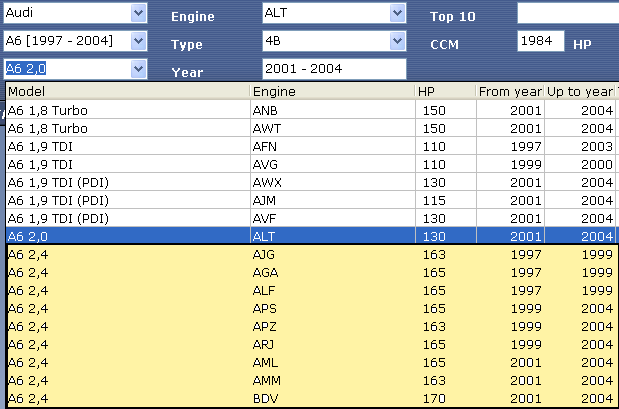Click From year 1997 in AFN row
Image resolution: width=619 pixels, height=409 pixels.
526,146
